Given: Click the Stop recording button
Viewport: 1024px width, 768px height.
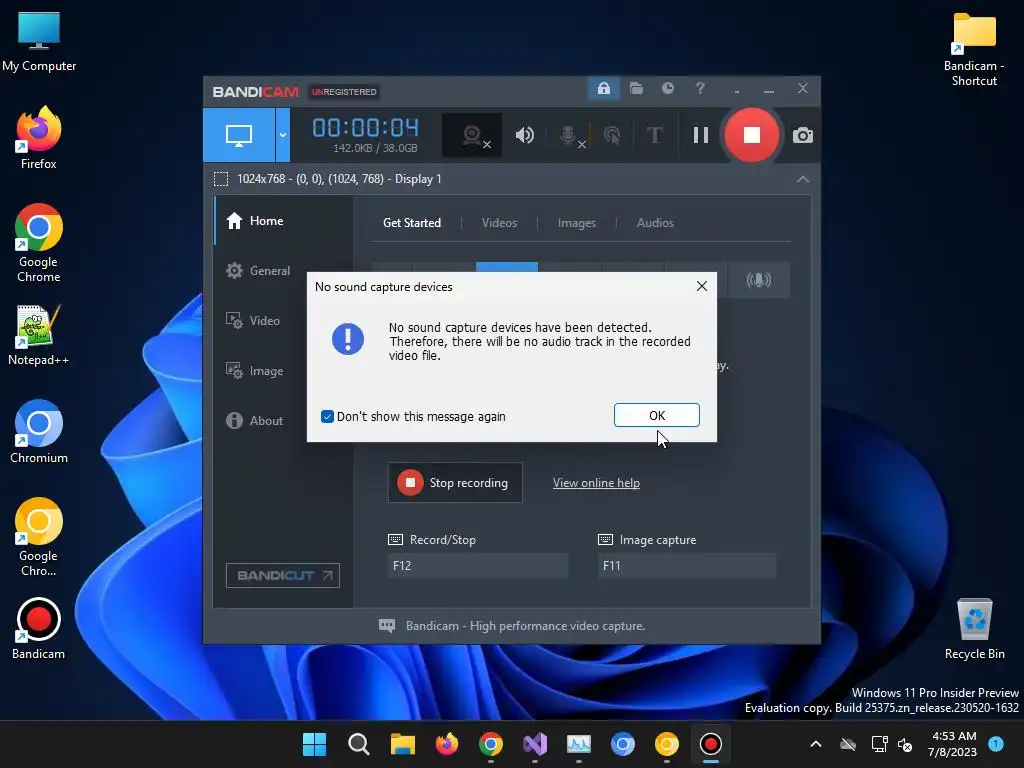Looking at the screenshot, I should point(455,483).
